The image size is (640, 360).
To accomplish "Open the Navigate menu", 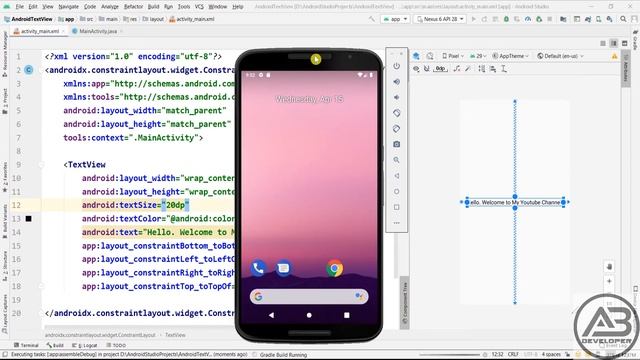I will pos(68,7).
